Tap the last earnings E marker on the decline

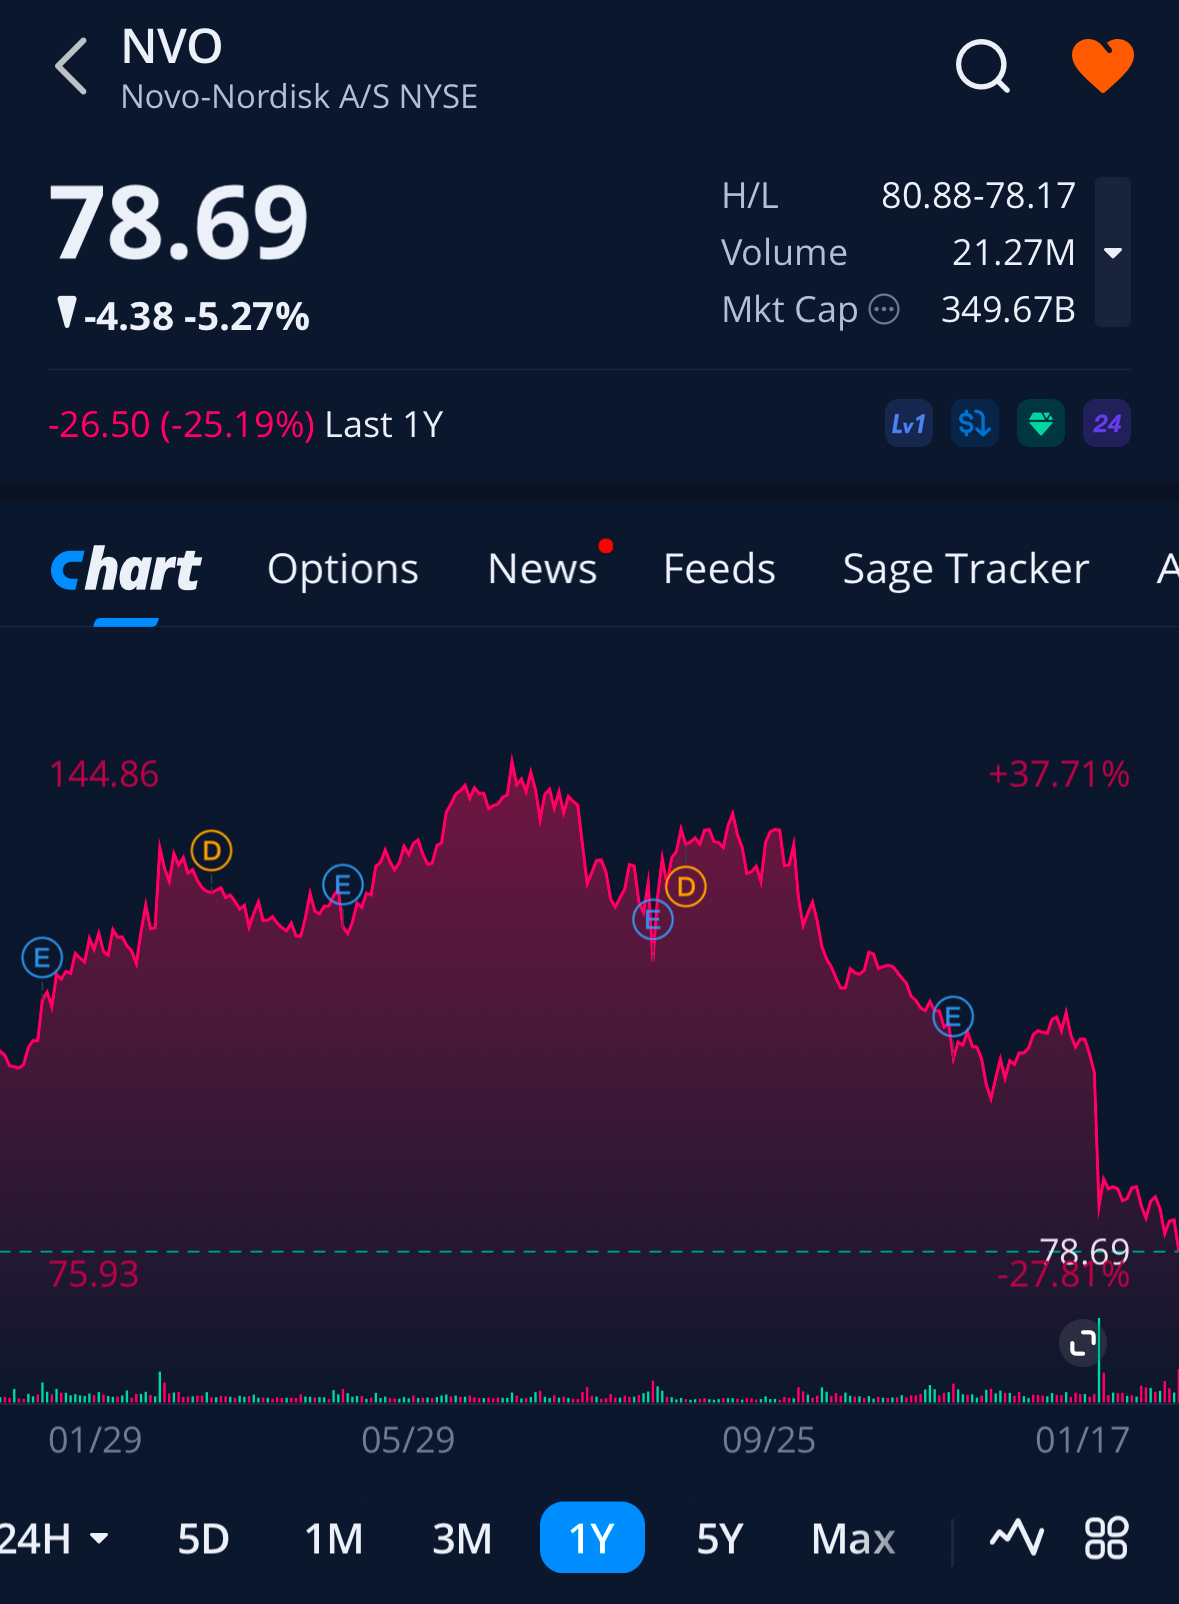953,1017
